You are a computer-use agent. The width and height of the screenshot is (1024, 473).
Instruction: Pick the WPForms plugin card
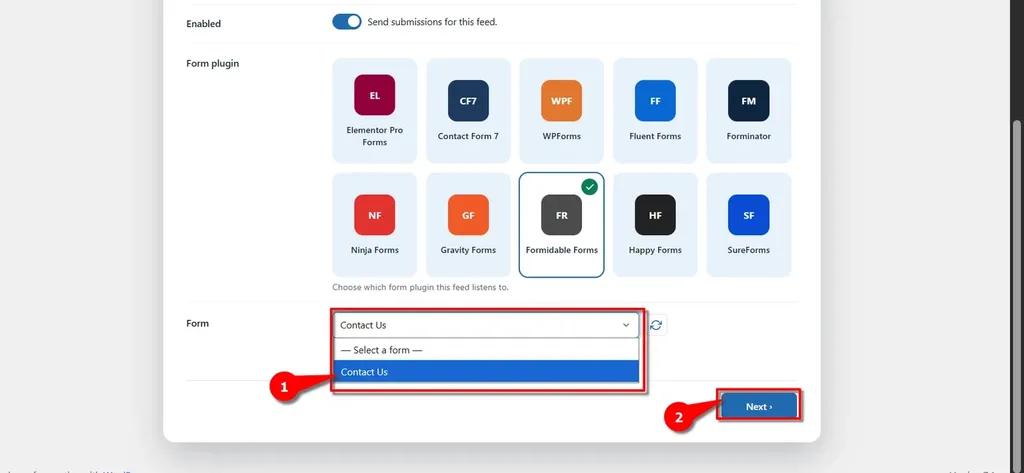(562, 110)
